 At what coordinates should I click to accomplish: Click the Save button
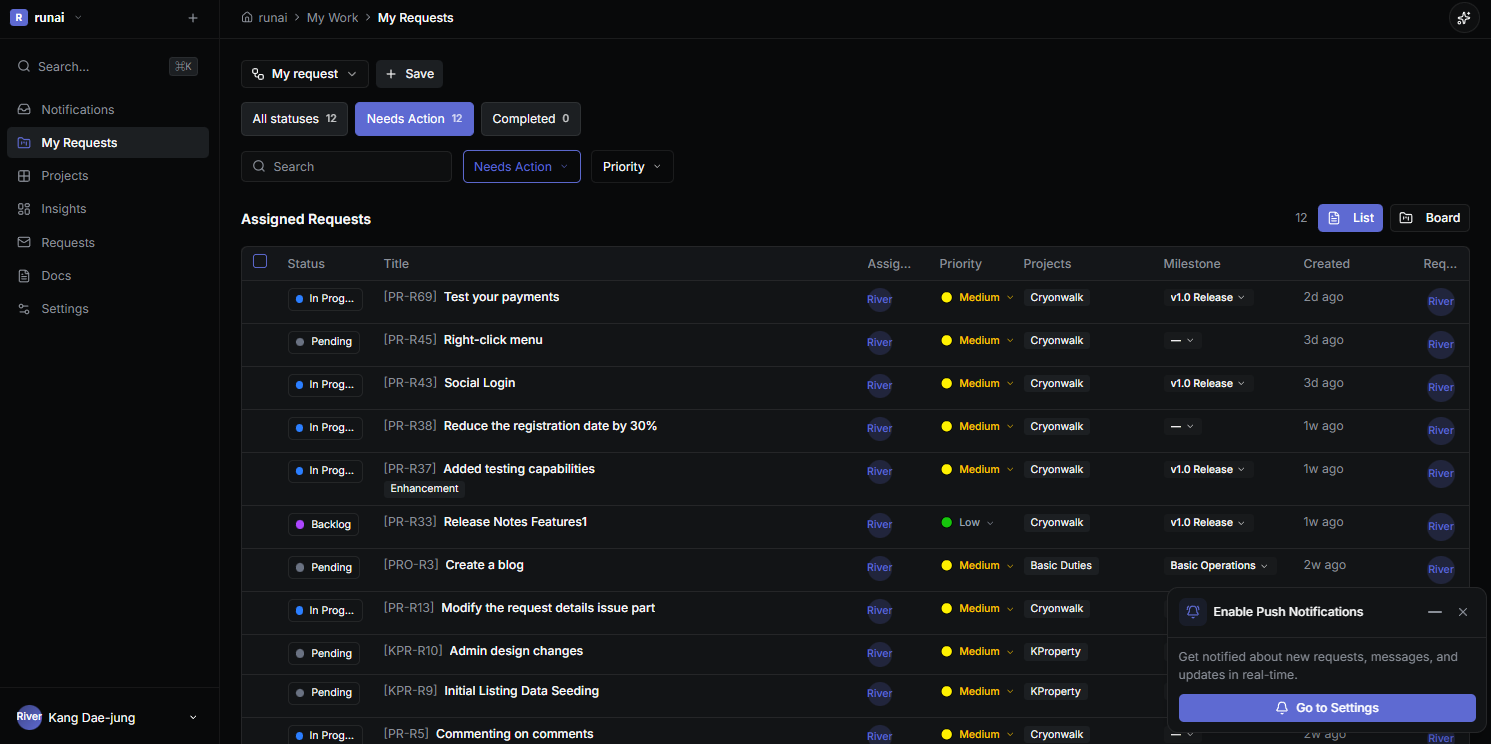pyautogui.click(x=409, y=74)
